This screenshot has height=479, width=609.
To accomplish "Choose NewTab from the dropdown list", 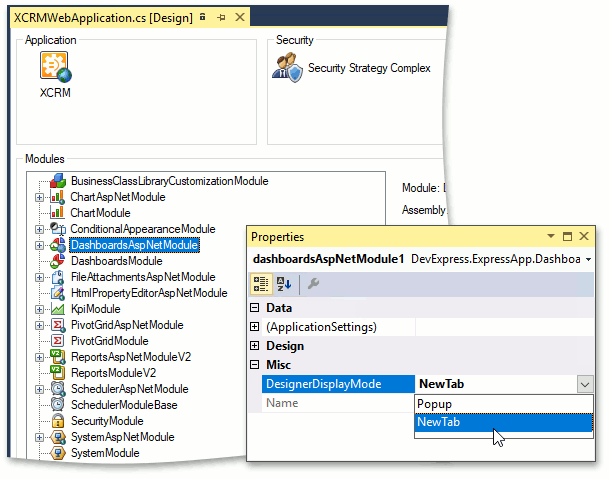I will [504, 422].
